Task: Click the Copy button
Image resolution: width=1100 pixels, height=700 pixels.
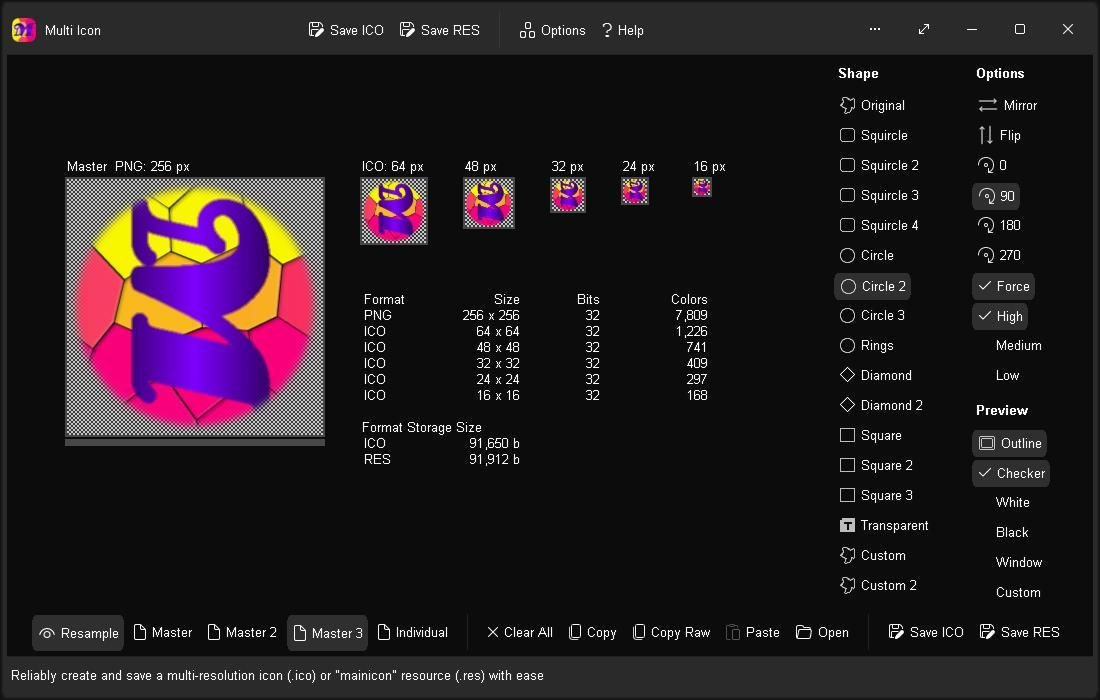Action: click(592, 633)
